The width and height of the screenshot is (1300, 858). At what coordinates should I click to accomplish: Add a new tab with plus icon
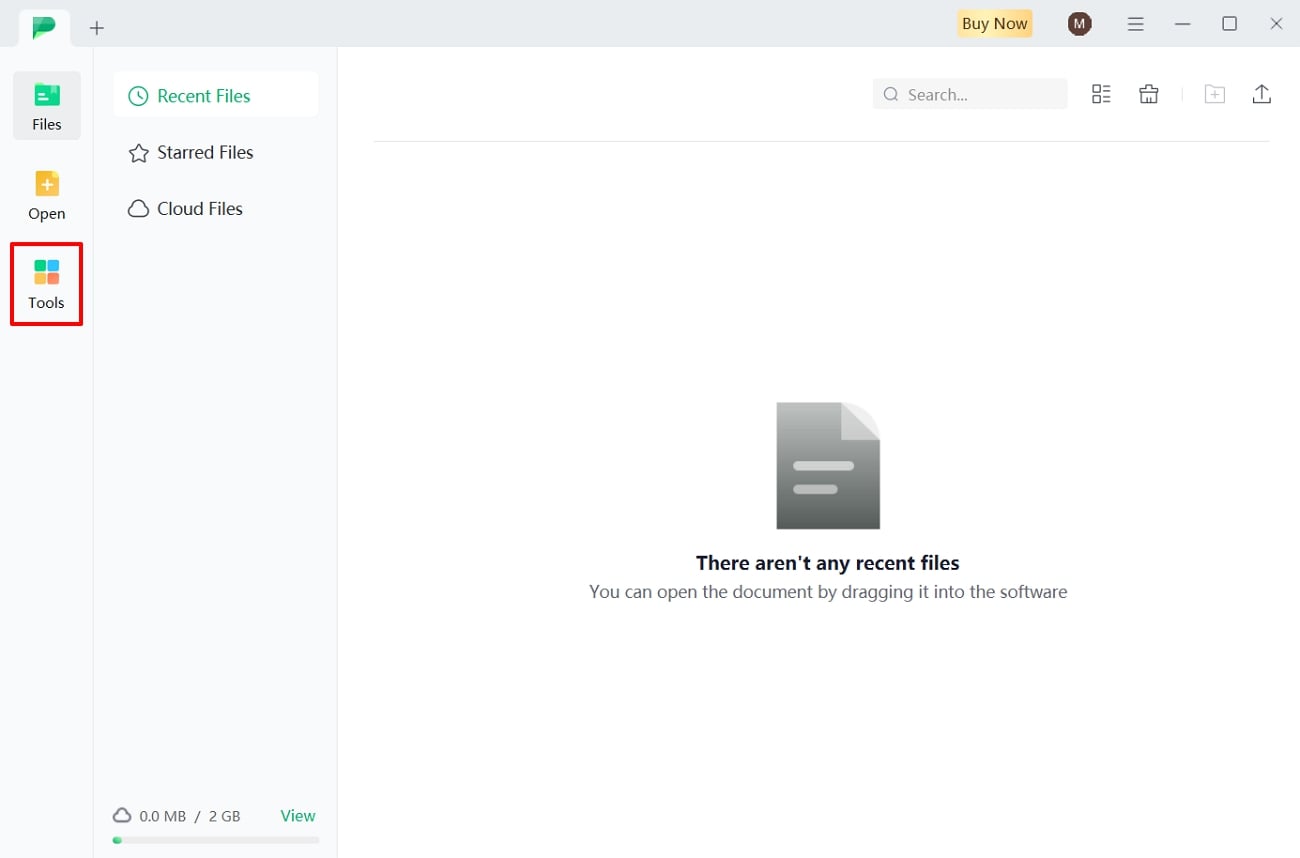coord(97,28)
